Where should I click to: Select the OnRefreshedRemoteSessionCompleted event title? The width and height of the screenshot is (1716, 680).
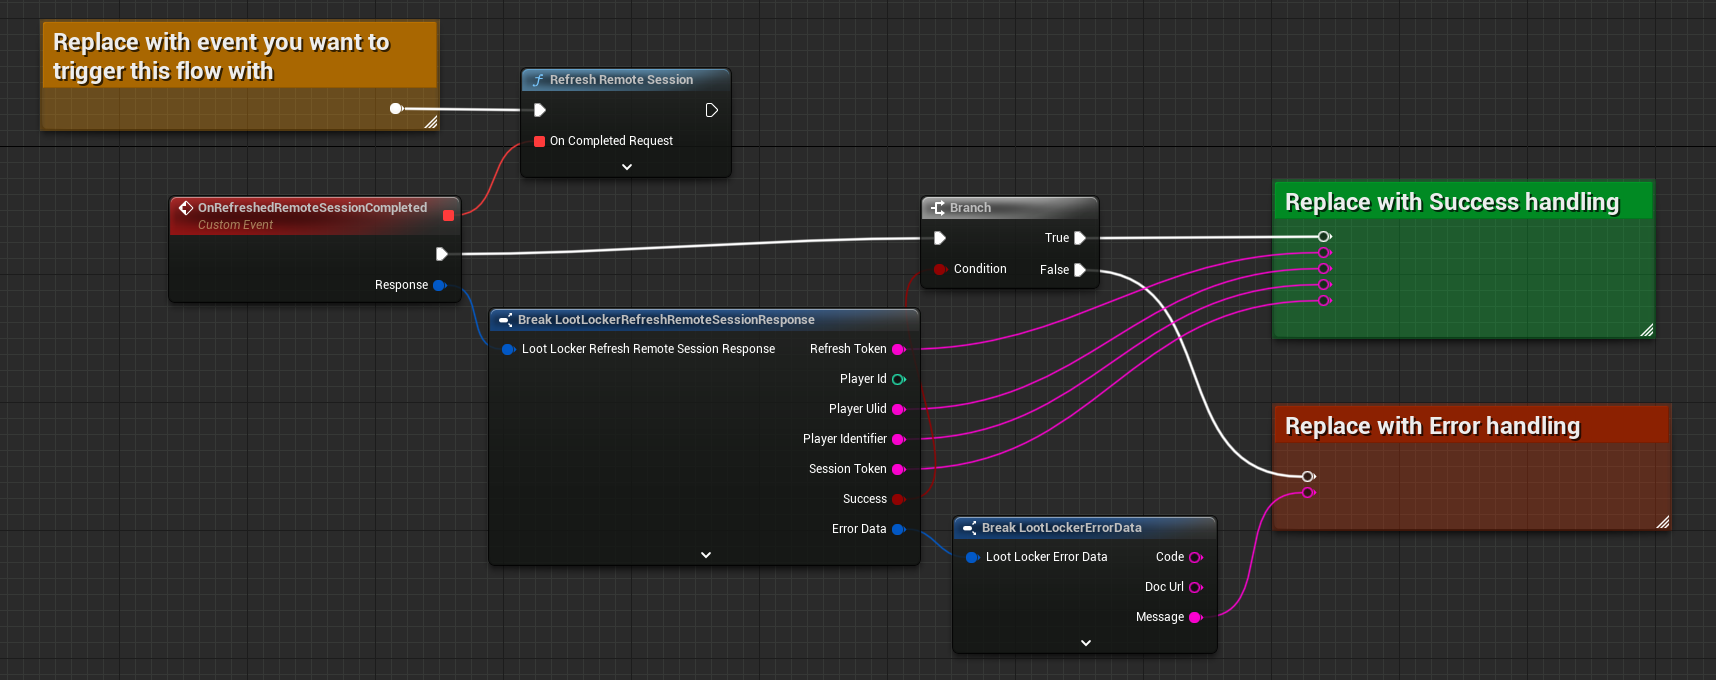tap(312, 208)
